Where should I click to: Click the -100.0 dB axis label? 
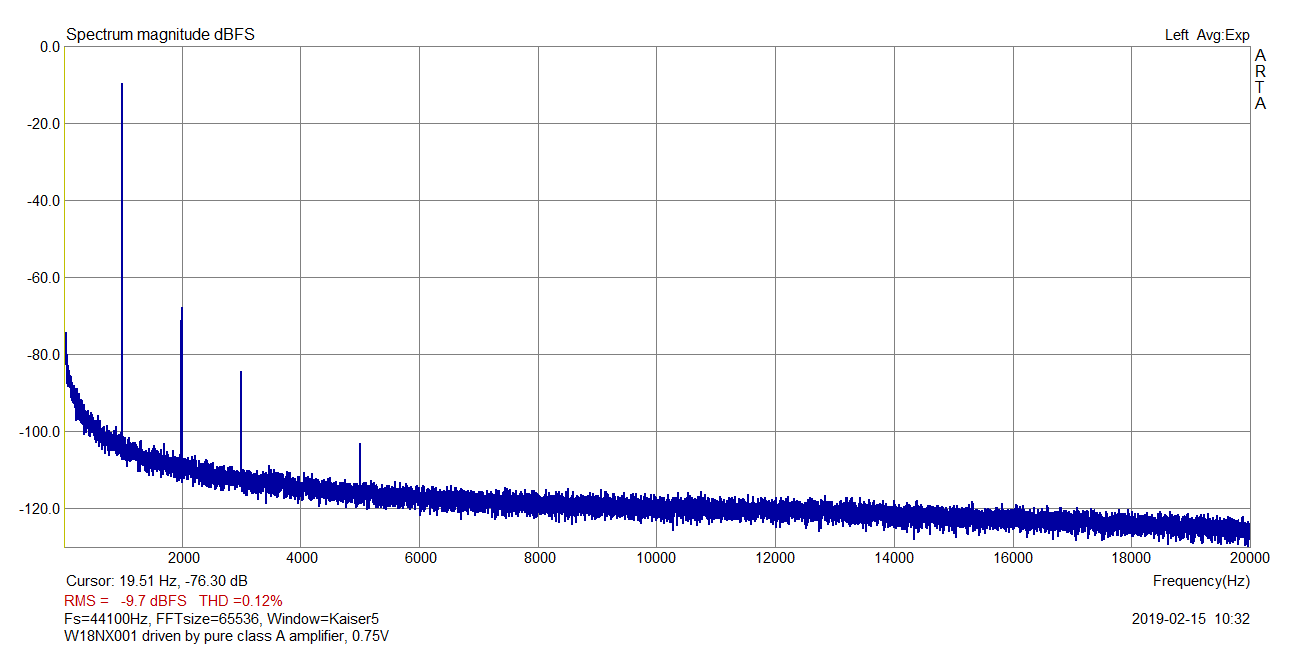tap(42, 432)
